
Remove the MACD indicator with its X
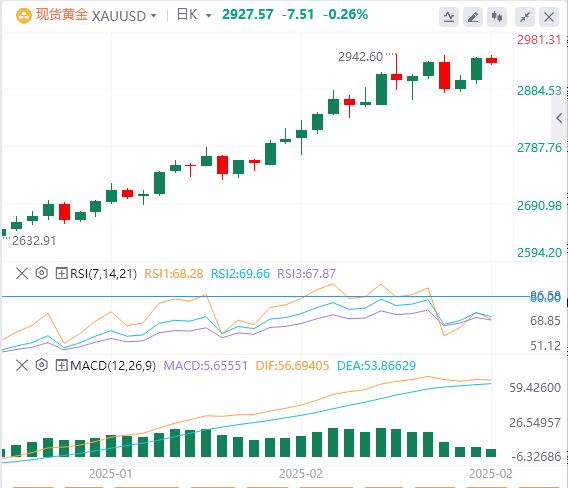coord(22,365)
